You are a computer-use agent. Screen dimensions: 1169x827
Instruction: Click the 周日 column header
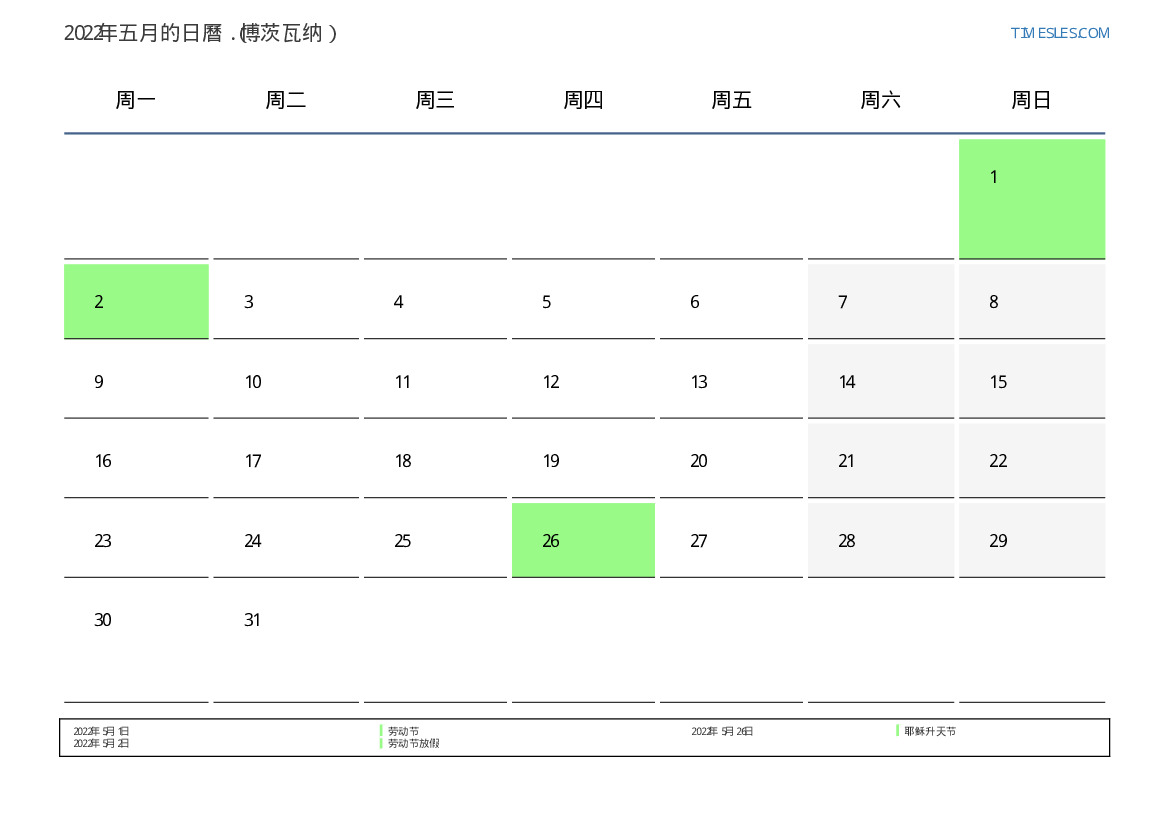click(1031, 100)
